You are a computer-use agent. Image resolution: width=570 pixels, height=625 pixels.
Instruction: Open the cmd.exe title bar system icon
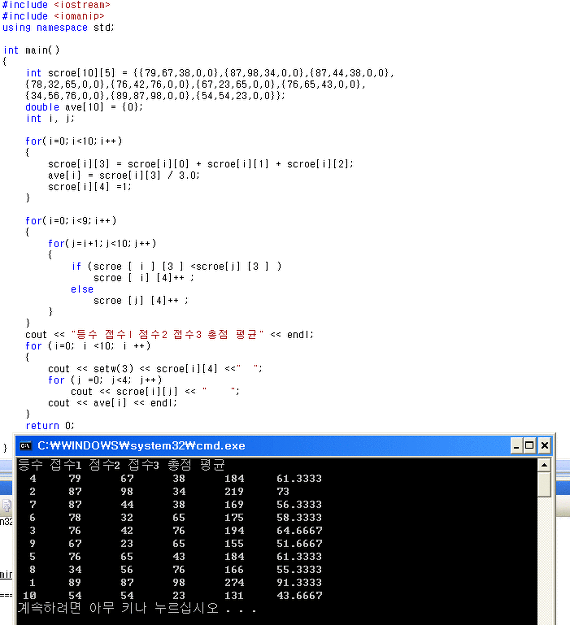coord(26,446)
